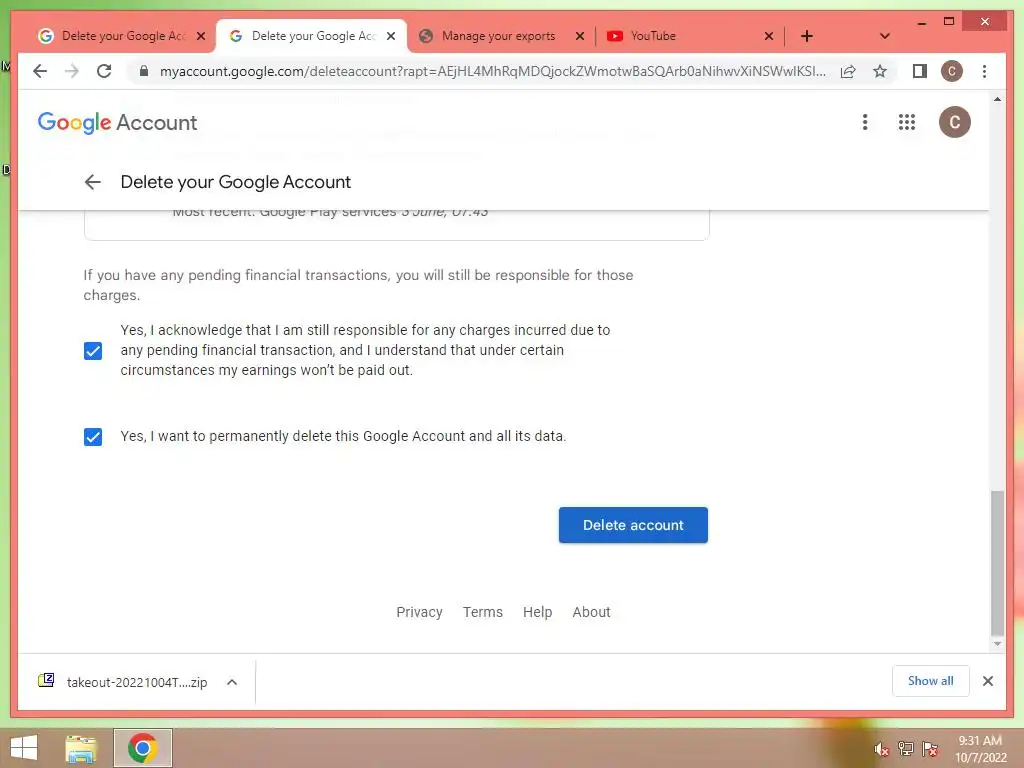Share this page from the address bar
1024x768 pixels.
[848, 71]
